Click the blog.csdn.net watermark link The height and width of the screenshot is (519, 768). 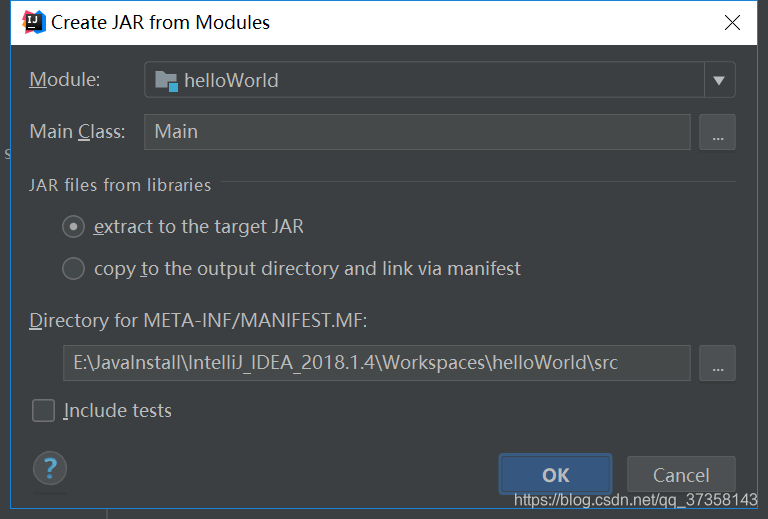pyautogui.click(x=635, y=500)
